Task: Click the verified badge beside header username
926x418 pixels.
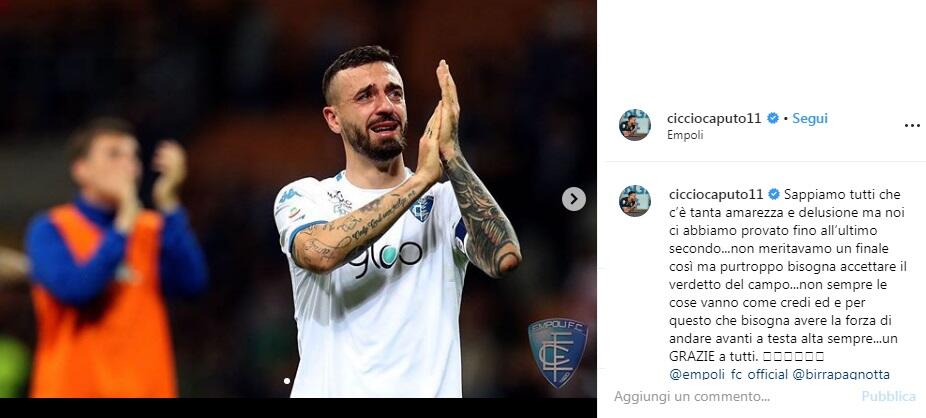Action: point(772,118)
